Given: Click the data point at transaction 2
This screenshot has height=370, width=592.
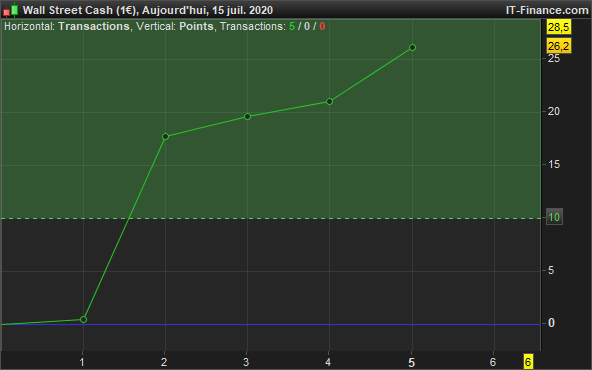Looking at the screenshot, I should [x=165, y=136].
